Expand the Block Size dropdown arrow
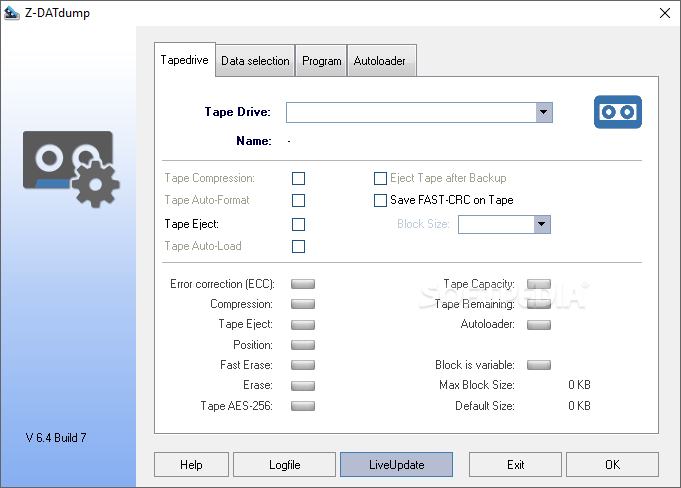This screenshot has height=488, width=681. pos(542,224)
